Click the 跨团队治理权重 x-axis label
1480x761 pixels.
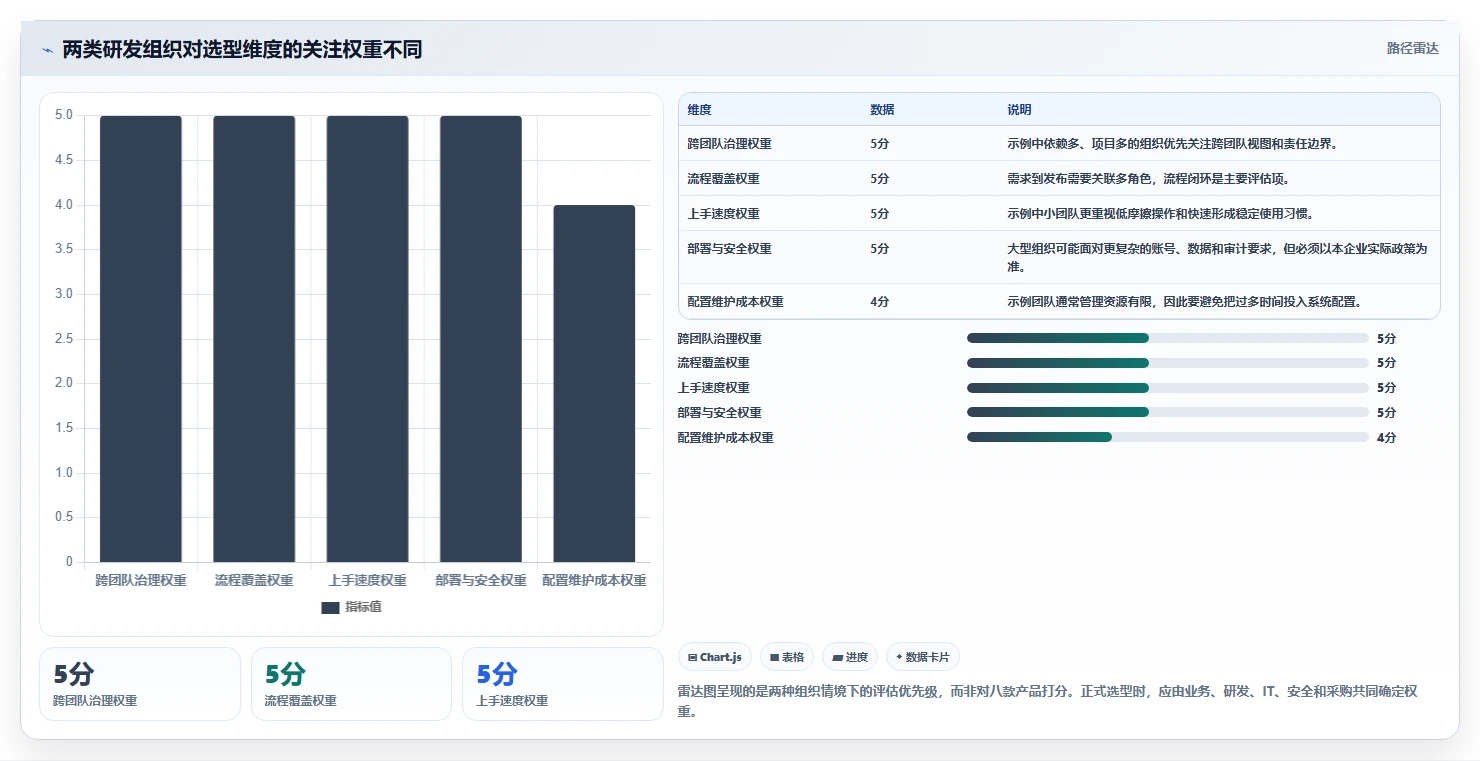click(x=141, y=581)
